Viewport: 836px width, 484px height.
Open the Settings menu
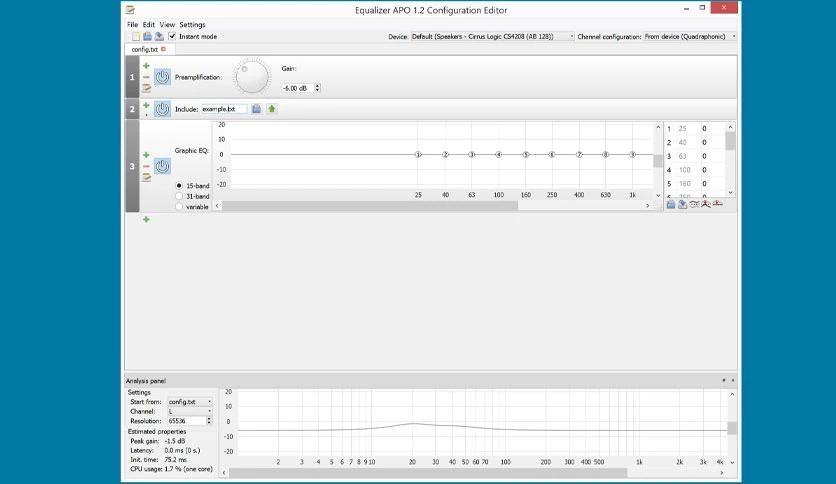tap(192, 25)
